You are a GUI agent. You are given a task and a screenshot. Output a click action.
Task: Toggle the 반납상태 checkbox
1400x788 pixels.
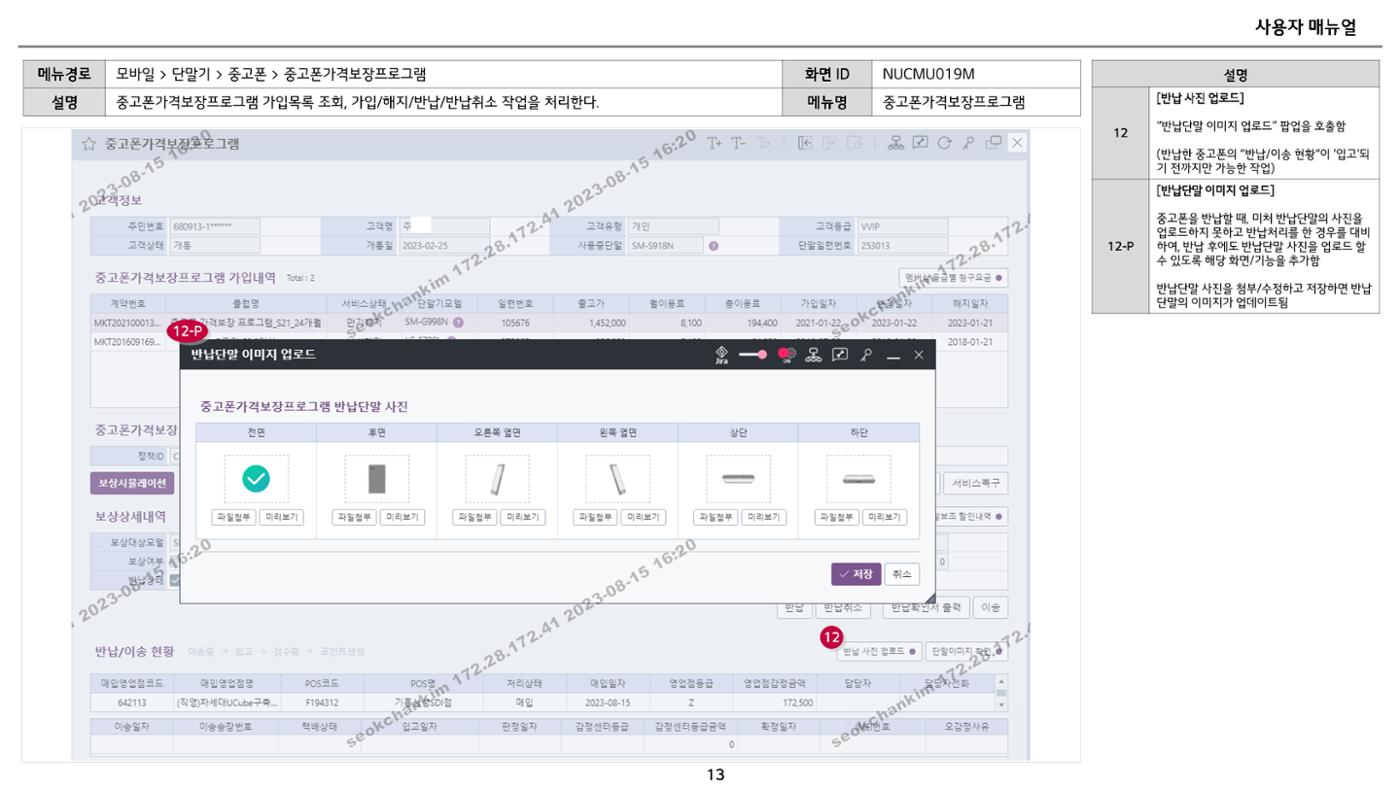click(x=175, y=579)
